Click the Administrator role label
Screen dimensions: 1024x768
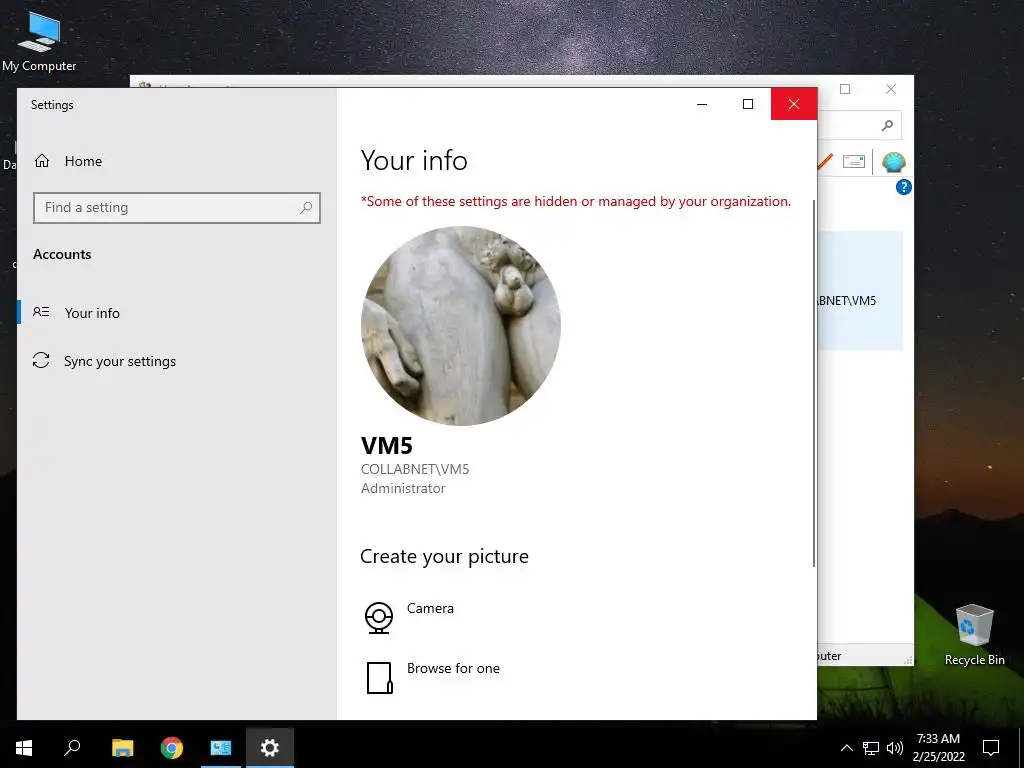tap(403, 488)
